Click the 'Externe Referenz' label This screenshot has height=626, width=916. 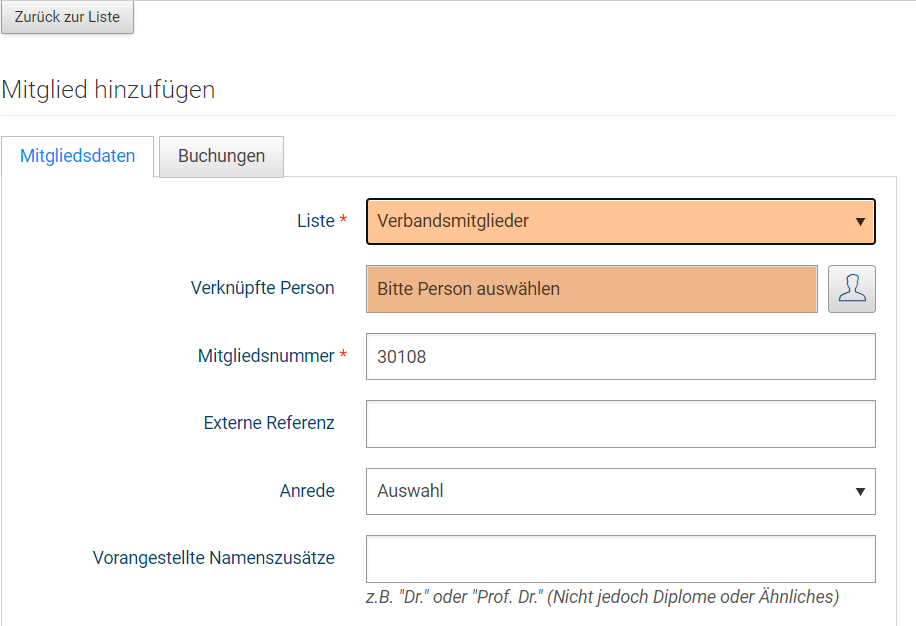(268, 423)
